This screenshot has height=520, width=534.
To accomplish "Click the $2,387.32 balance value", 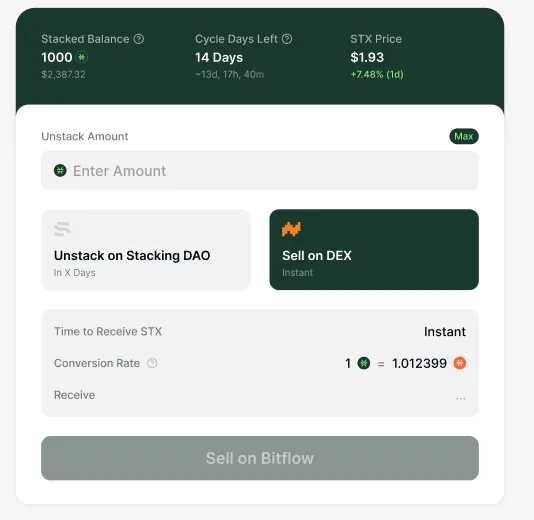I will click(x=63, y=74).
